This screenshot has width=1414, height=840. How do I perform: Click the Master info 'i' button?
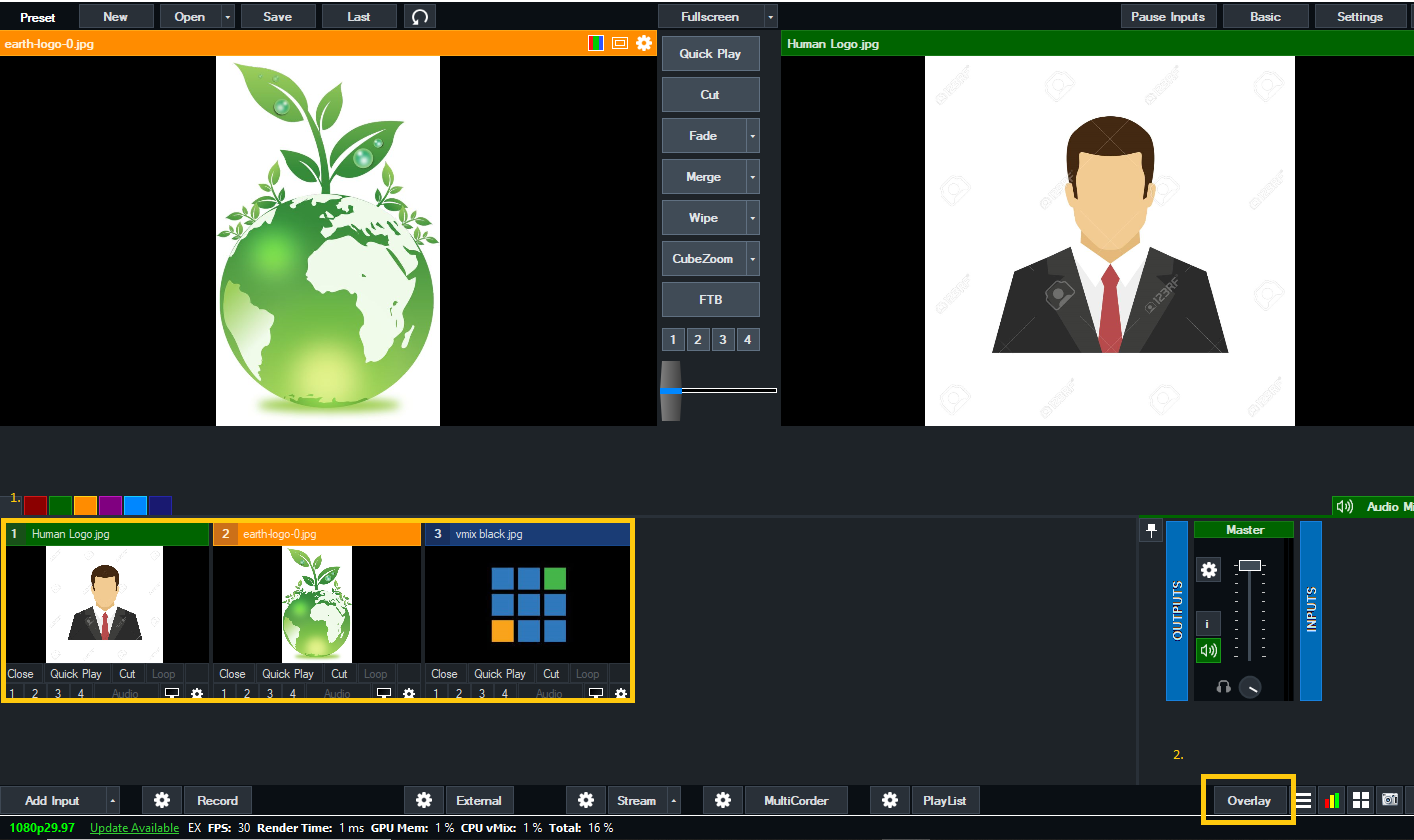point(1208,623)
